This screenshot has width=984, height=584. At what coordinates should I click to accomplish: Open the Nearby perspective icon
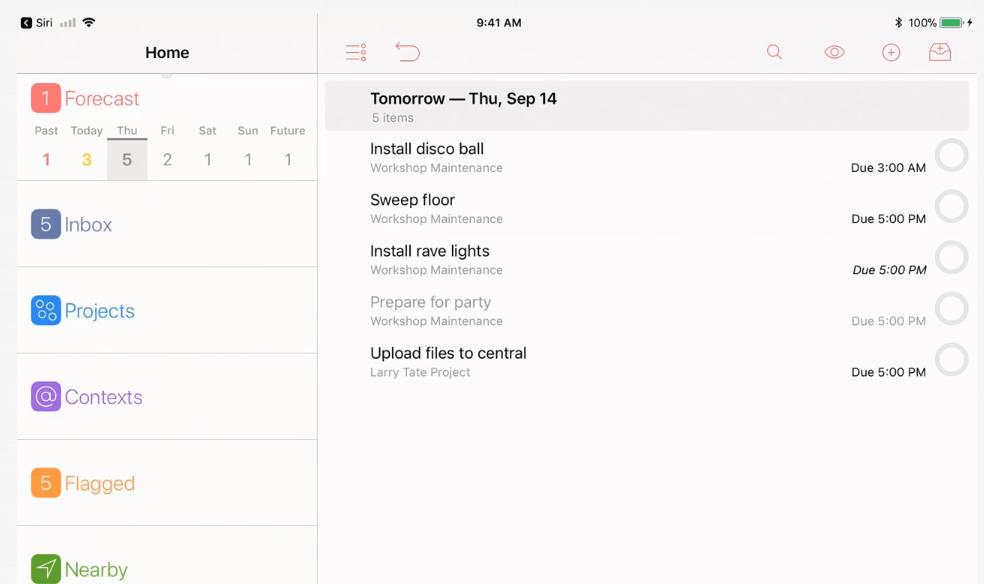45,569
